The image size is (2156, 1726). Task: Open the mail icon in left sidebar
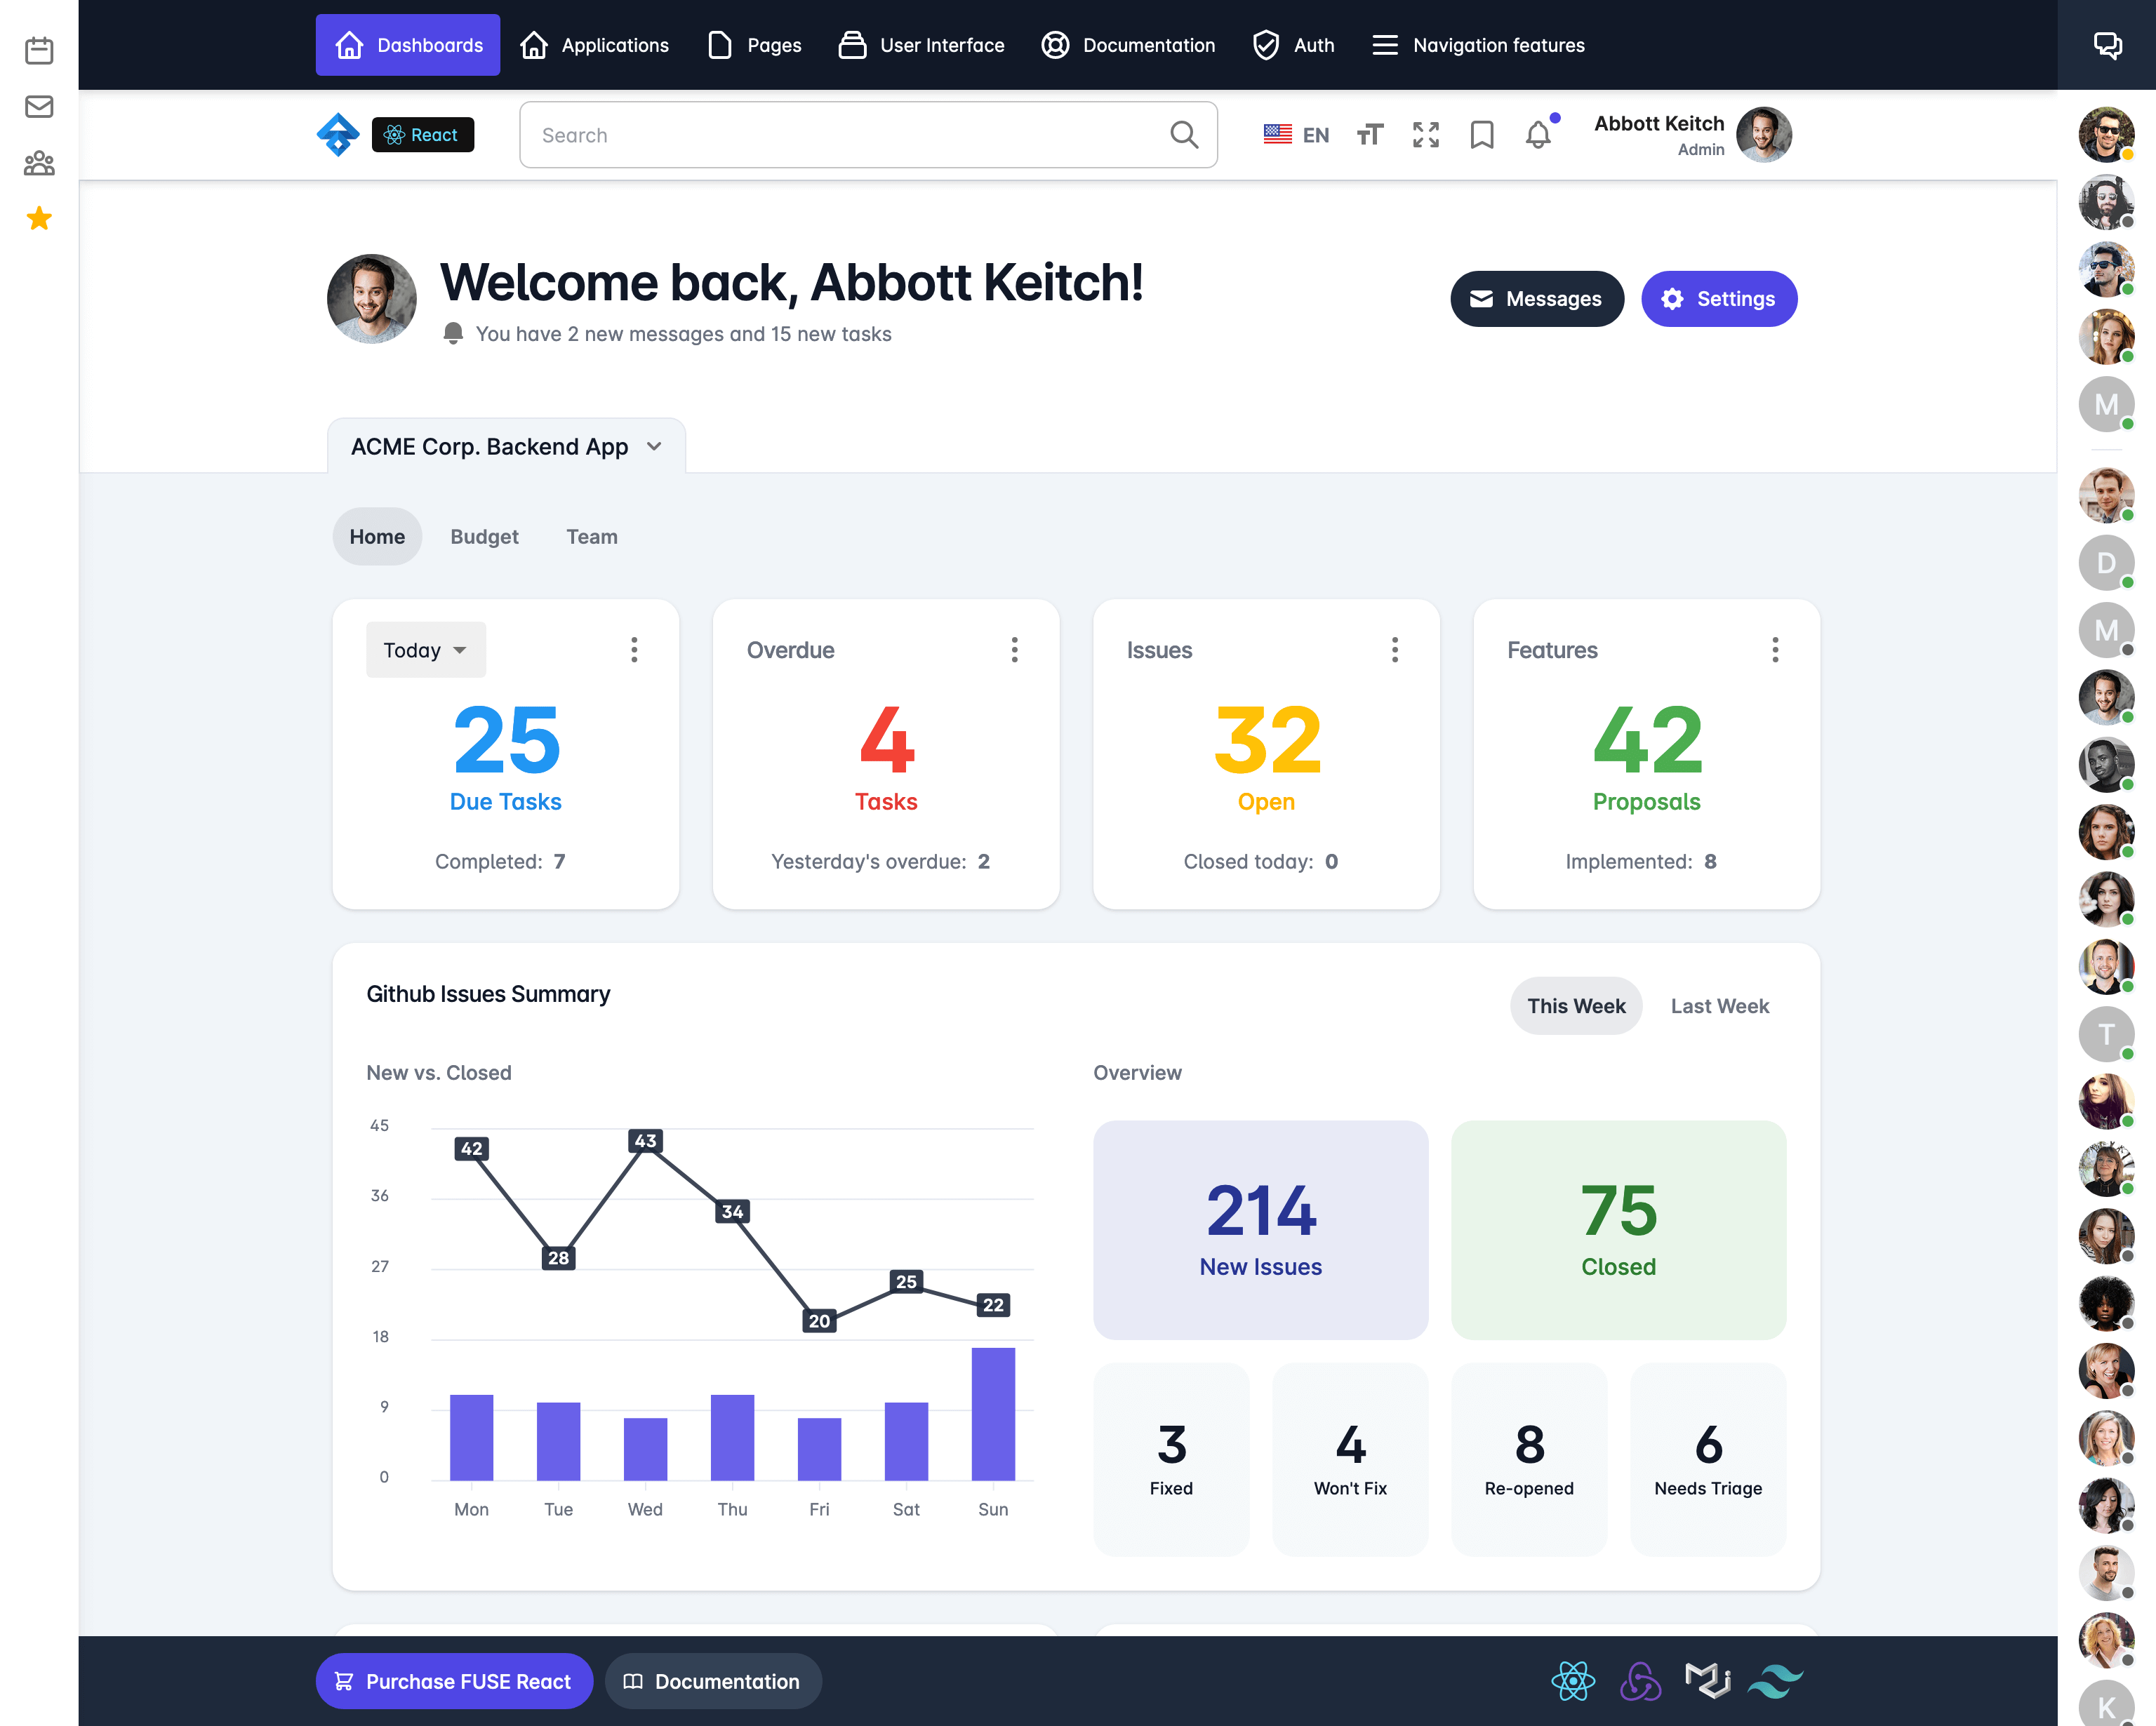[39, 106]
